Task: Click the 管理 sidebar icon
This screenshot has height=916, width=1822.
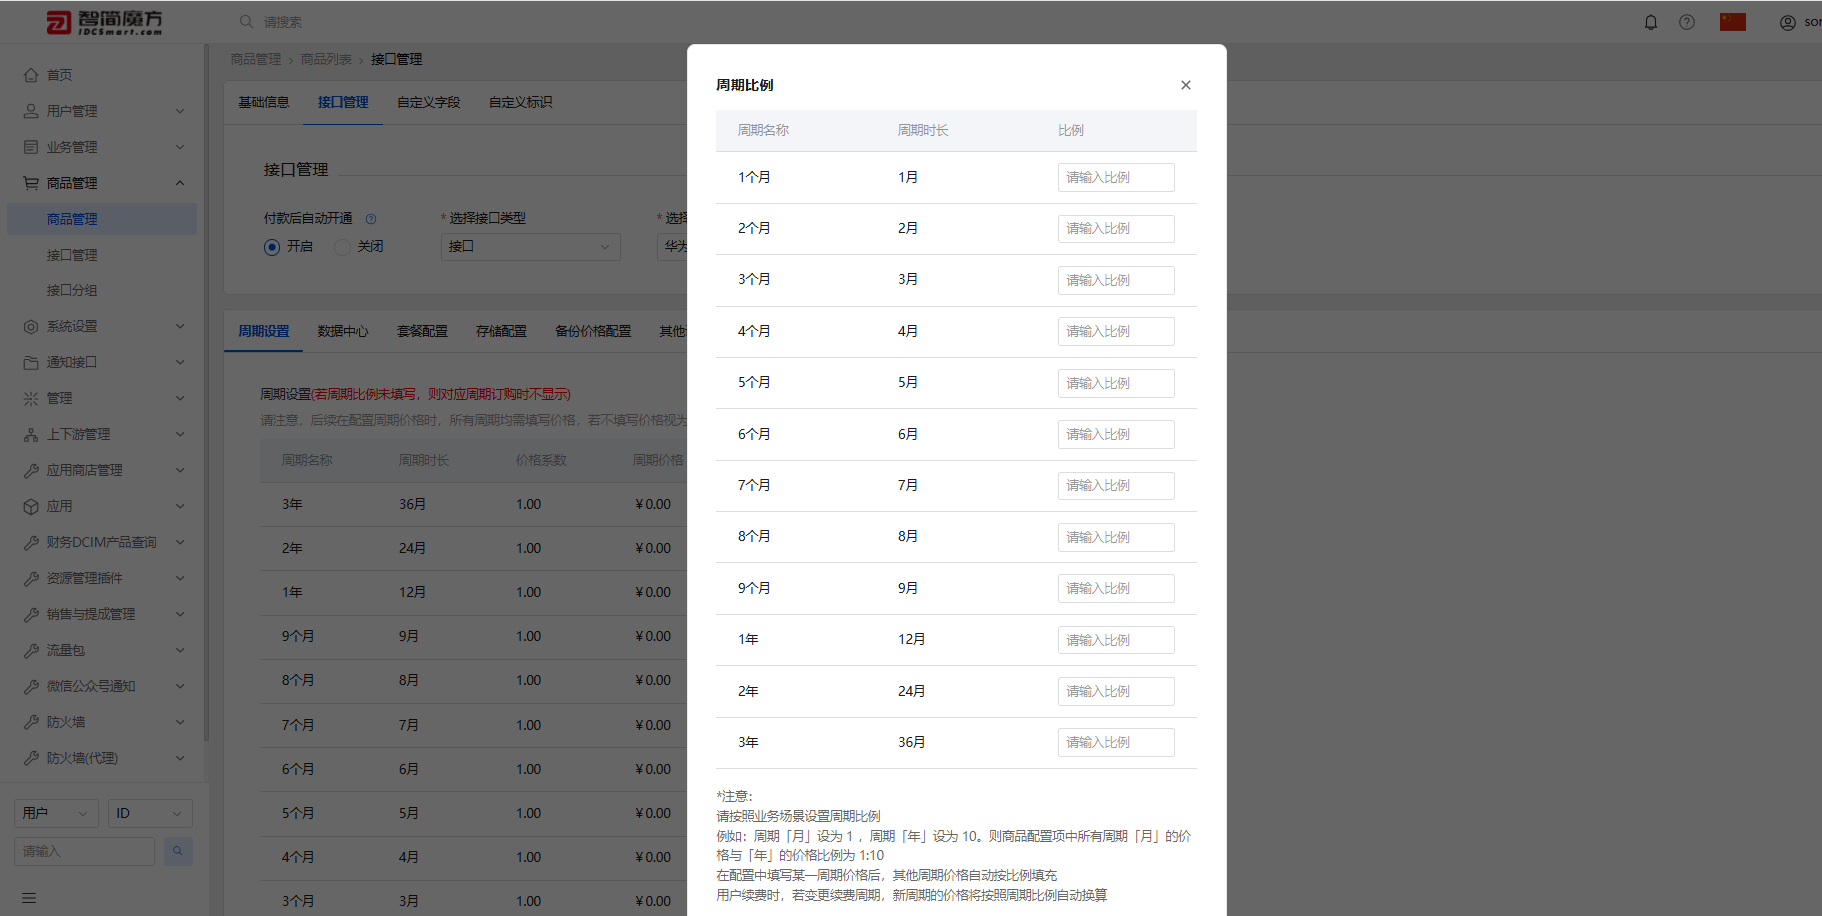Action: click(31, 398)
